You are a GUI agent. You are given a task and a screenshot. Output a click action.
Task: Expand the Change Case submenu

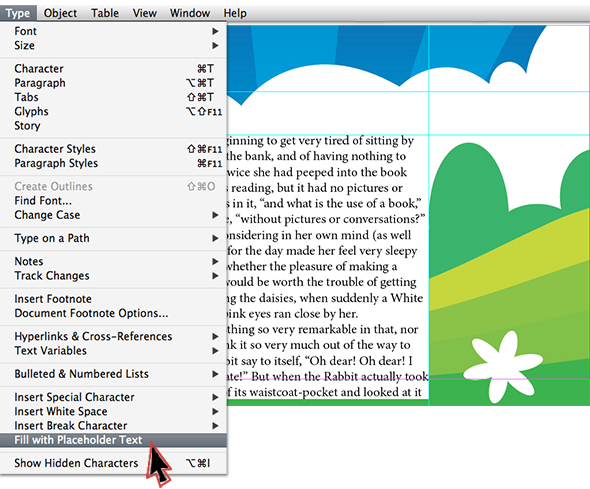point(113,215)
